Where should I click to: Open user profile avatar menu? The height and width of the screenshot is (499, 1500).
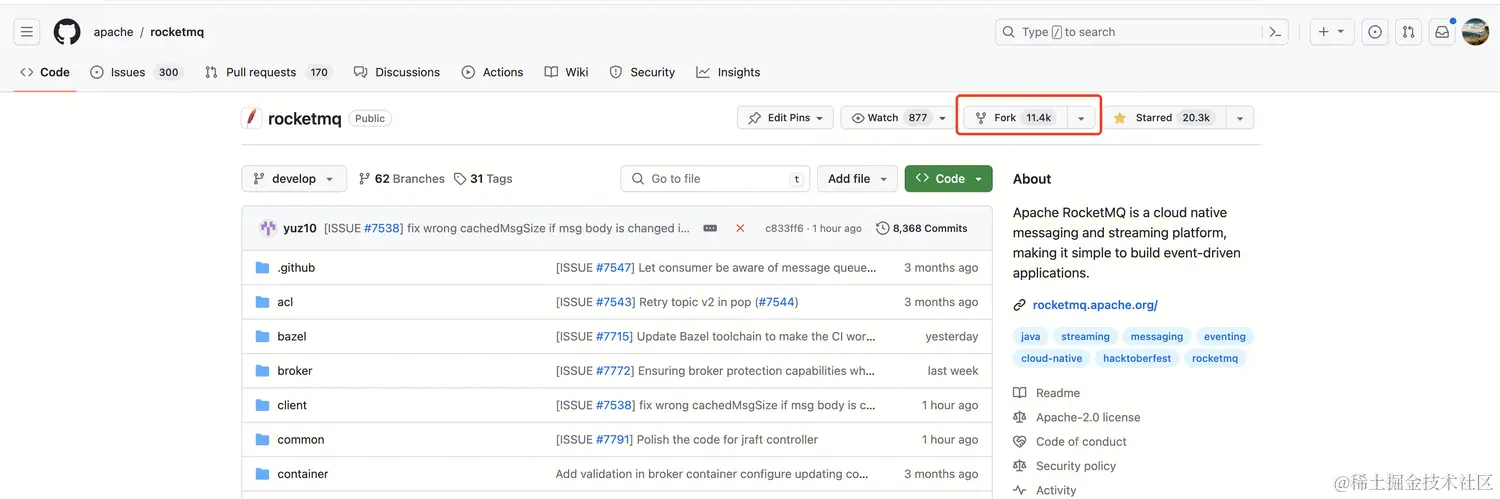[x=1475, y=32]
